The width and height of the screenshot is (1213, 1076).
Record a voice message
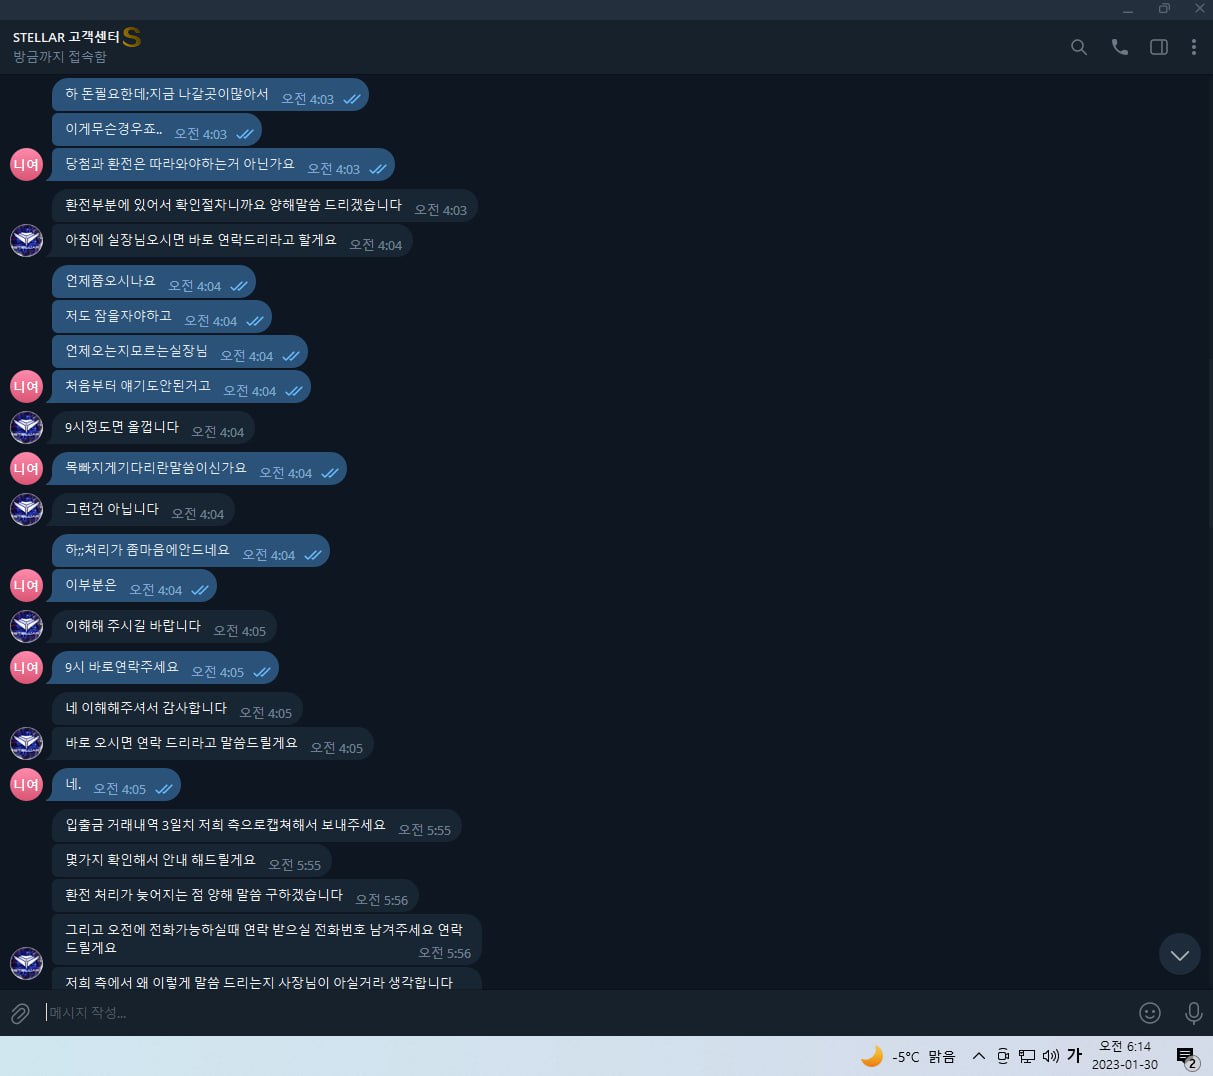pyautogui.click(x=1193, y=1013)
